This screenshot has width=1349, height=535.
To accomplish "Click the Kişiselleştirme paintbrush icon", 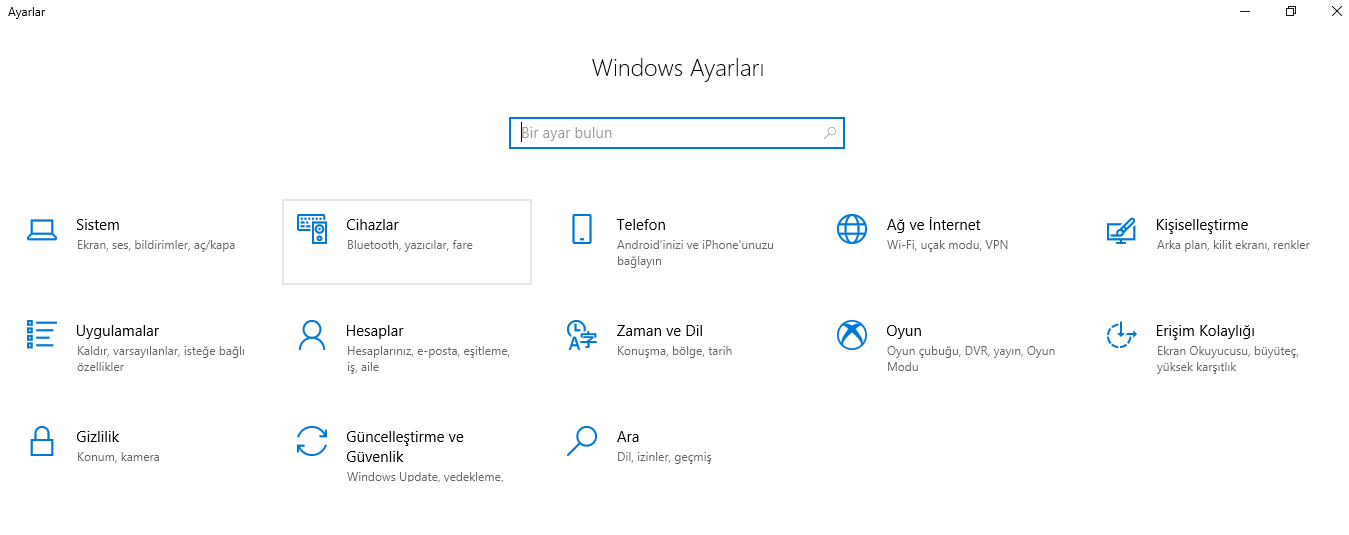I will pyautogui.click(x=1121, y=230).
